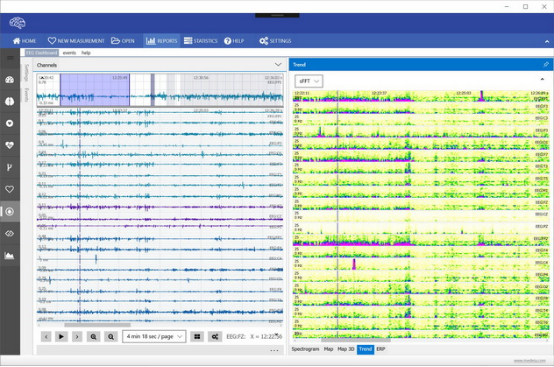This screenshot has height=367, width=554.
Task: Switch to the help tab
Action: 86,53
